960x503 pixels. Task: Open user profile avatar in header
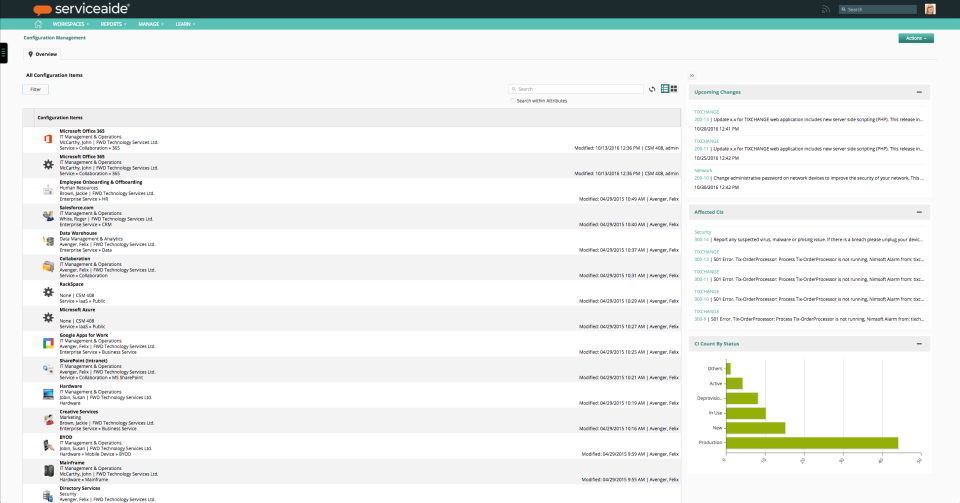pyautogui.click(x=930, y=9)
